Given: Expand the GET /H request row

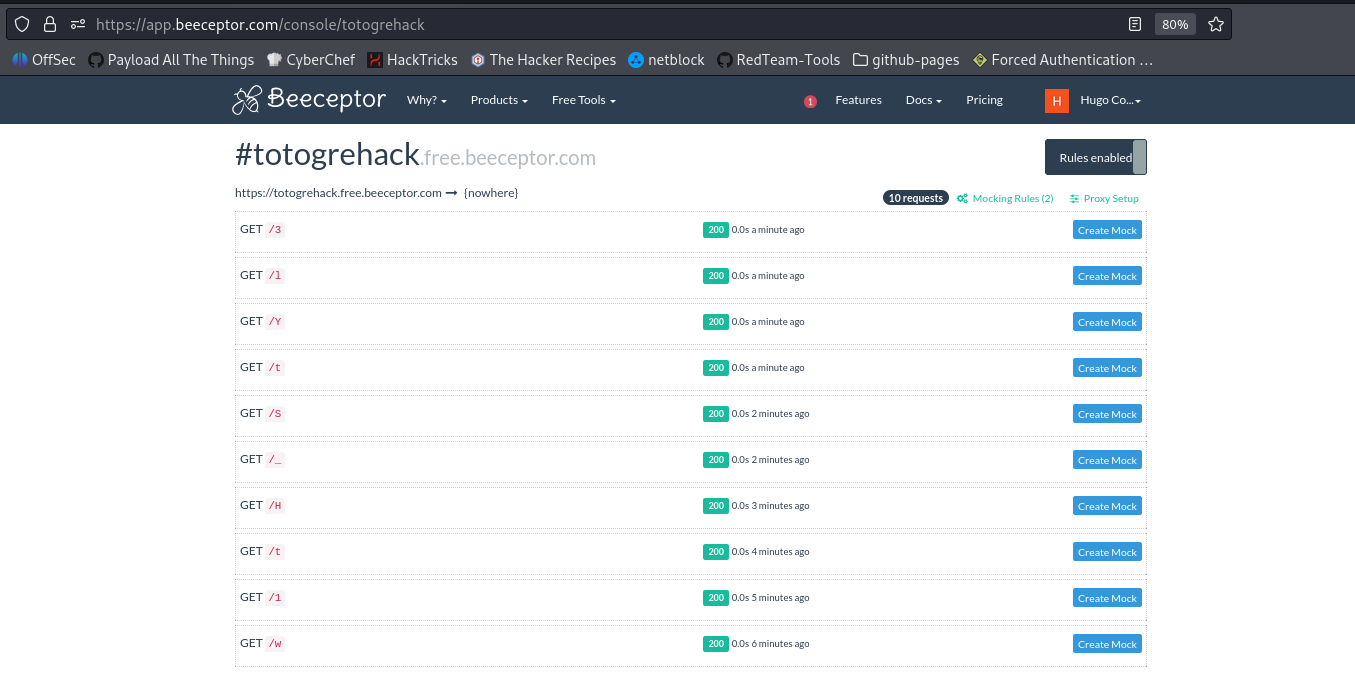Looking at the screenshot, I should click(x=691, y=506).
